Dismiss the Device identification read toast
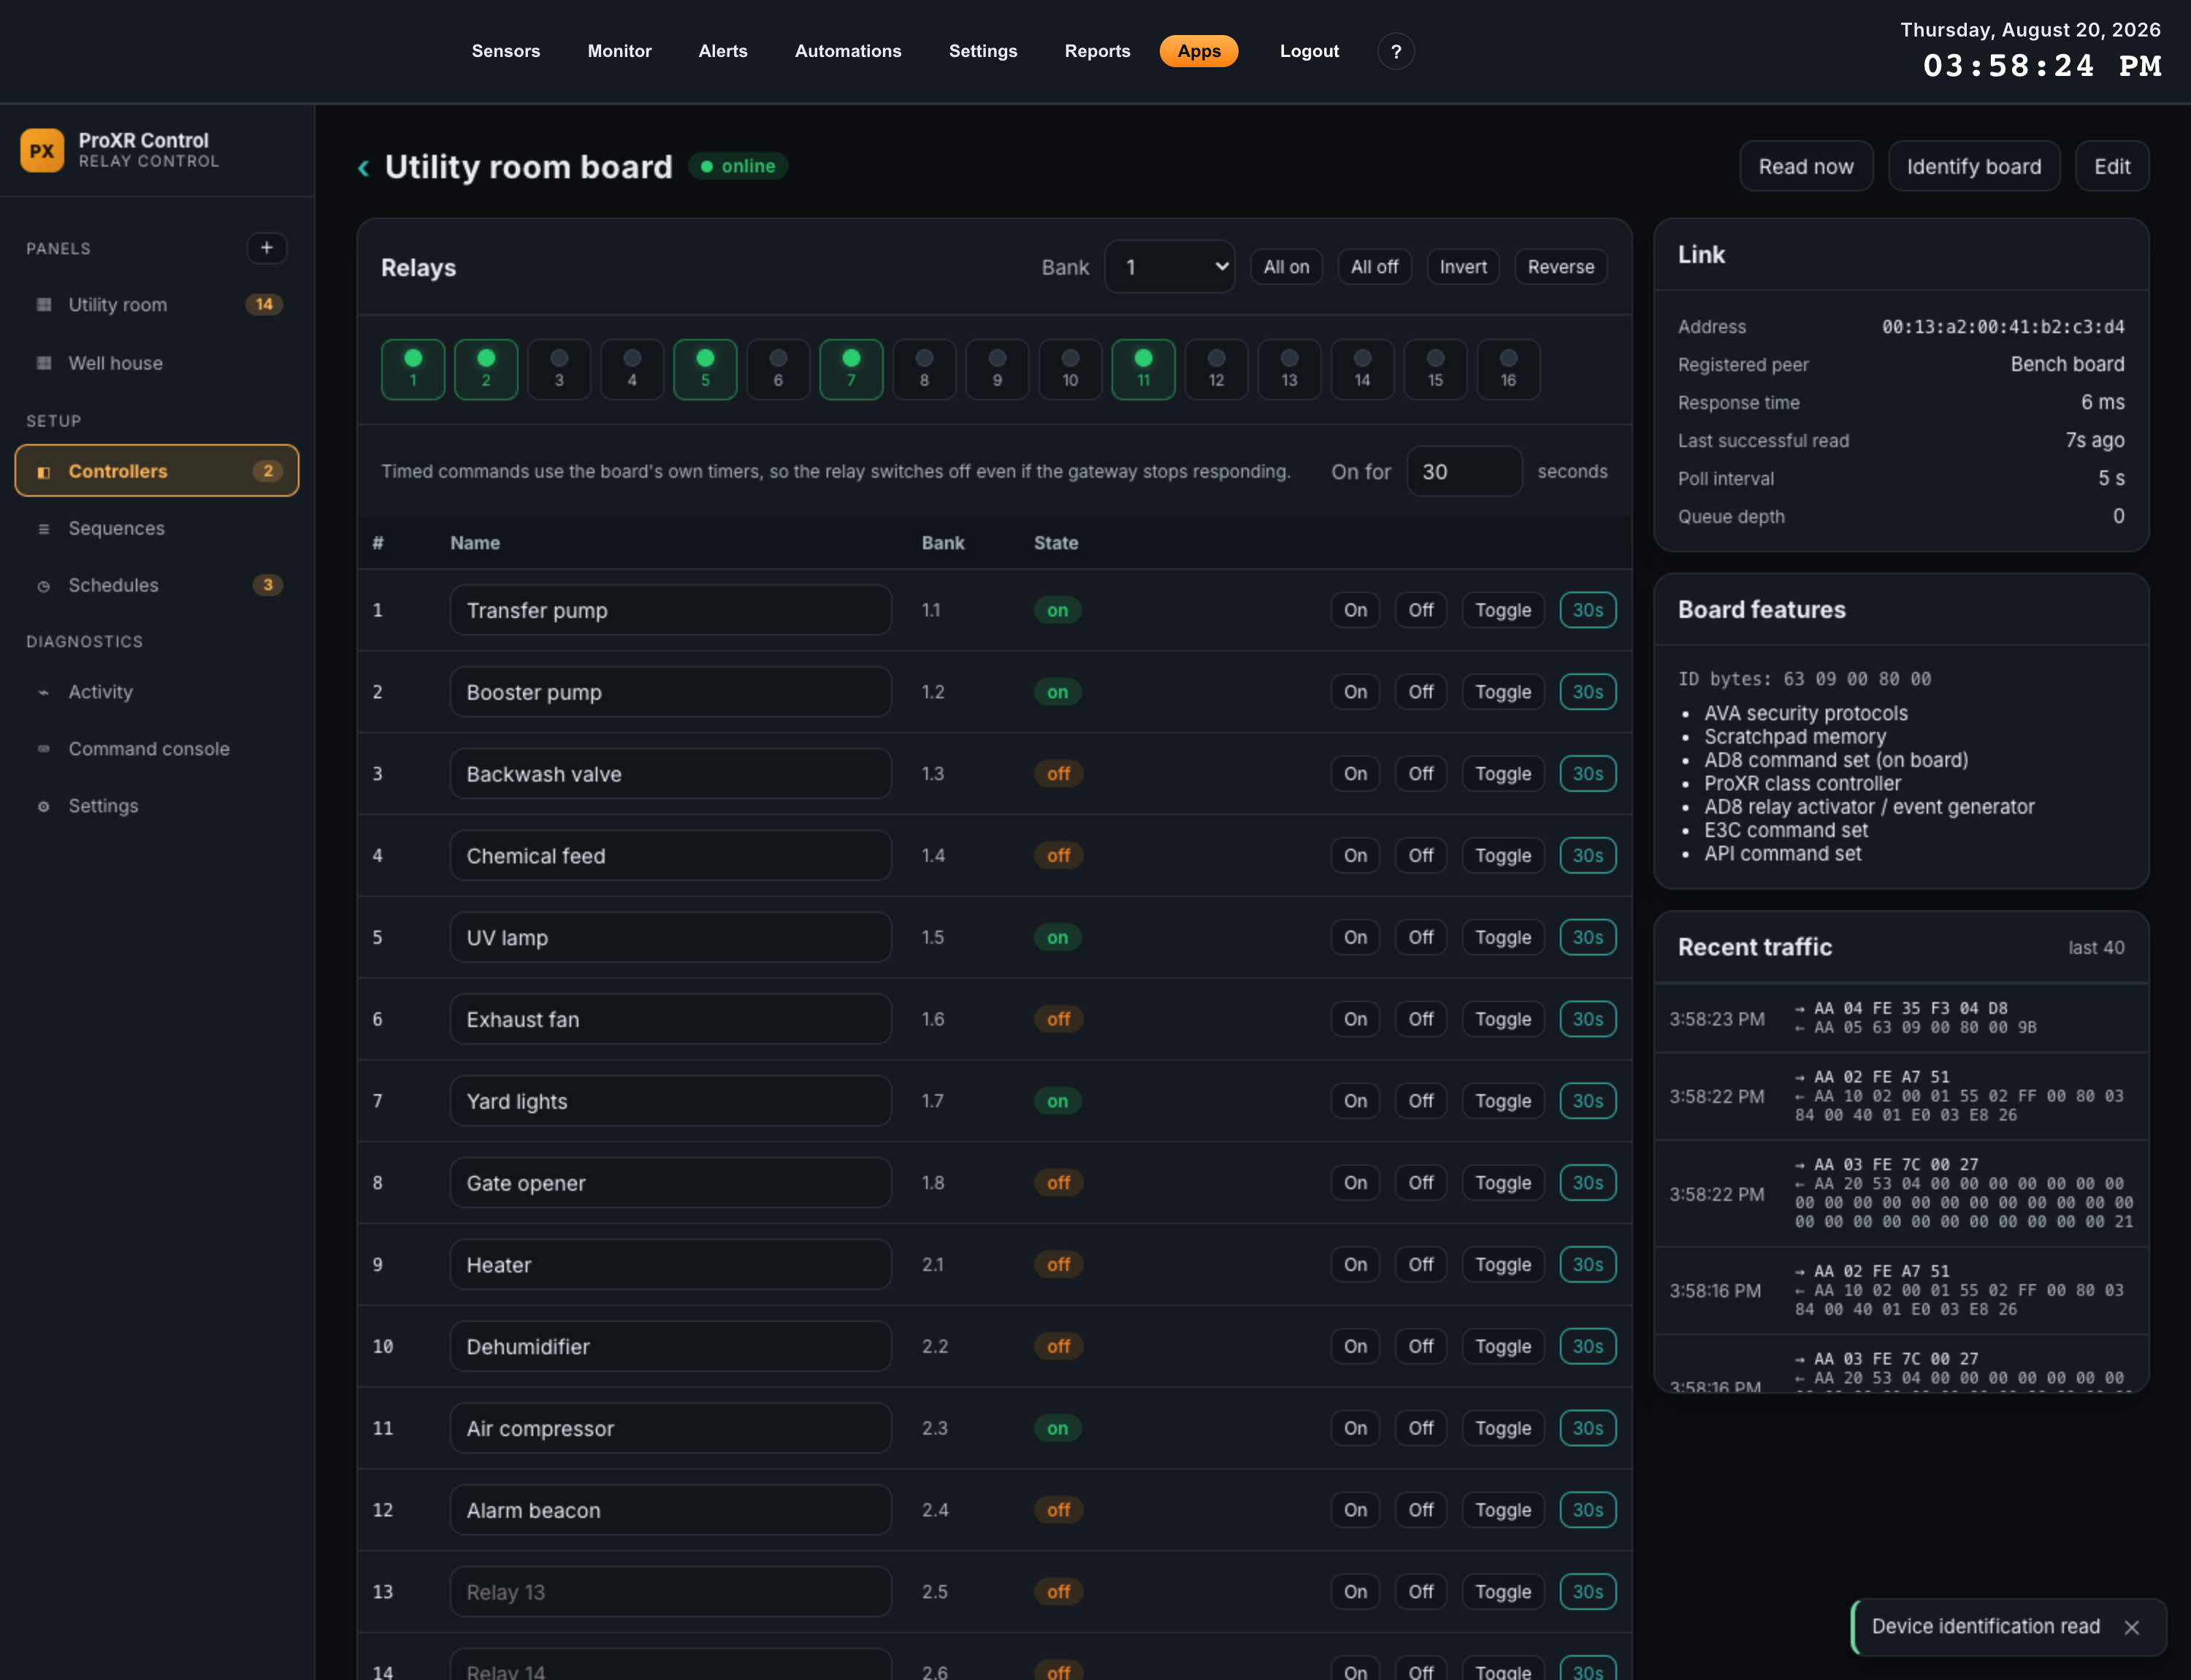 [x=2132, y=1627]
